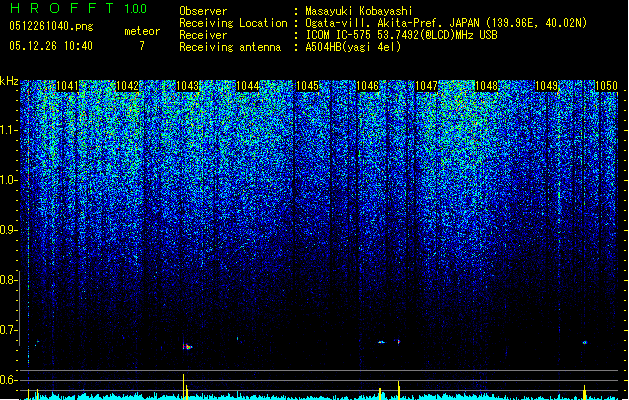Select the antenna value A504HB(yagi 4el)
The width and height of the screenshot is (629, 400).
[x=353, y=47]
